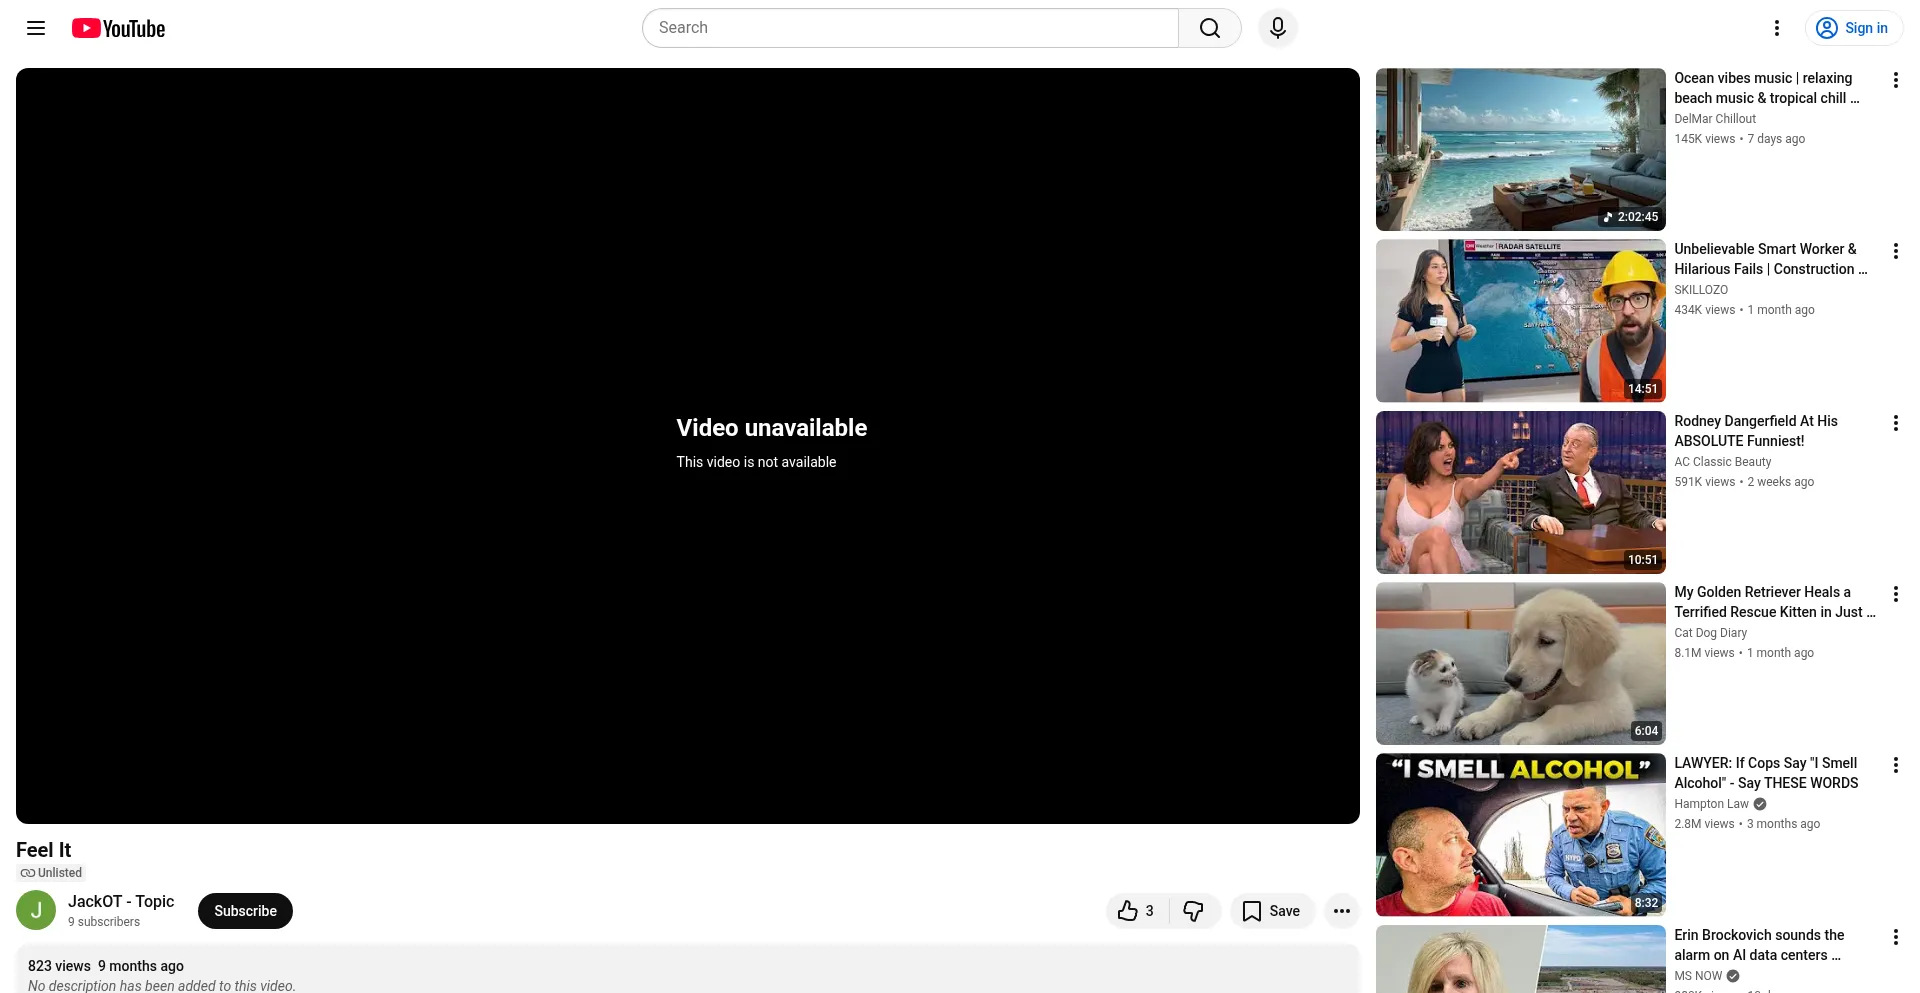Click title "My Golden Retriever Heals a Terrified"

coord(1775,602)
